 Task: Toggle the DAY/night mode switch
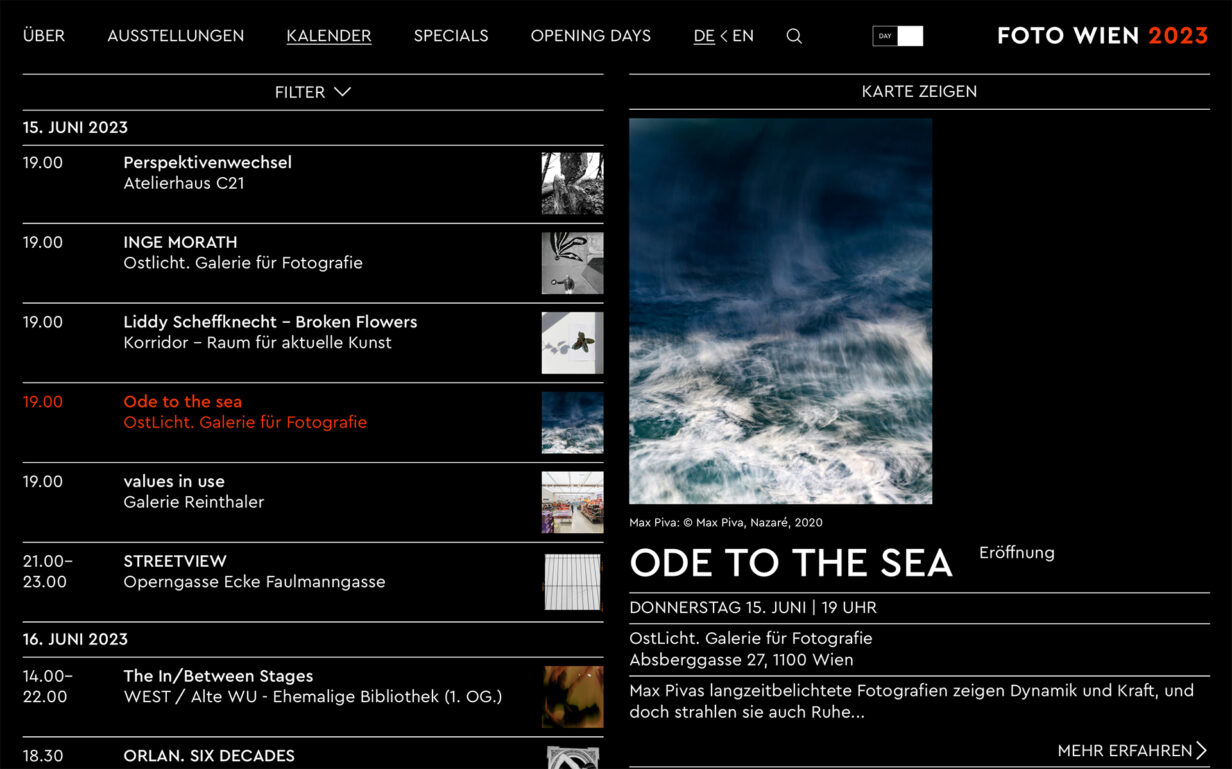click(897, 36)
